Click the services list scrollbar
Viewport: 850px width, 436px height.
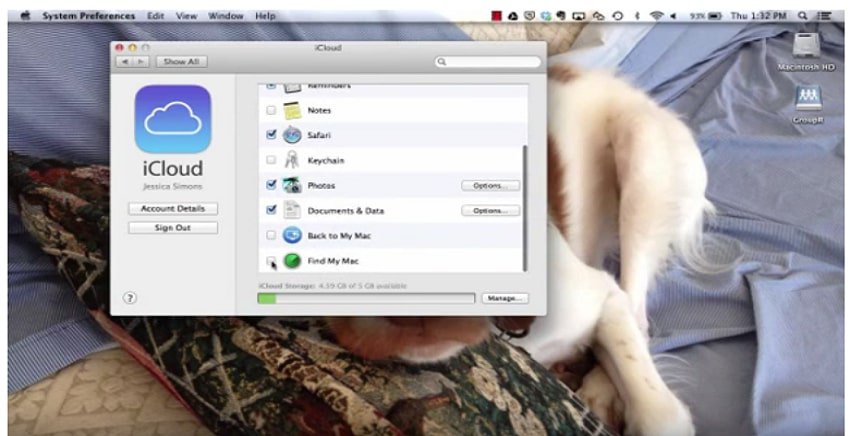coord(525,208)
